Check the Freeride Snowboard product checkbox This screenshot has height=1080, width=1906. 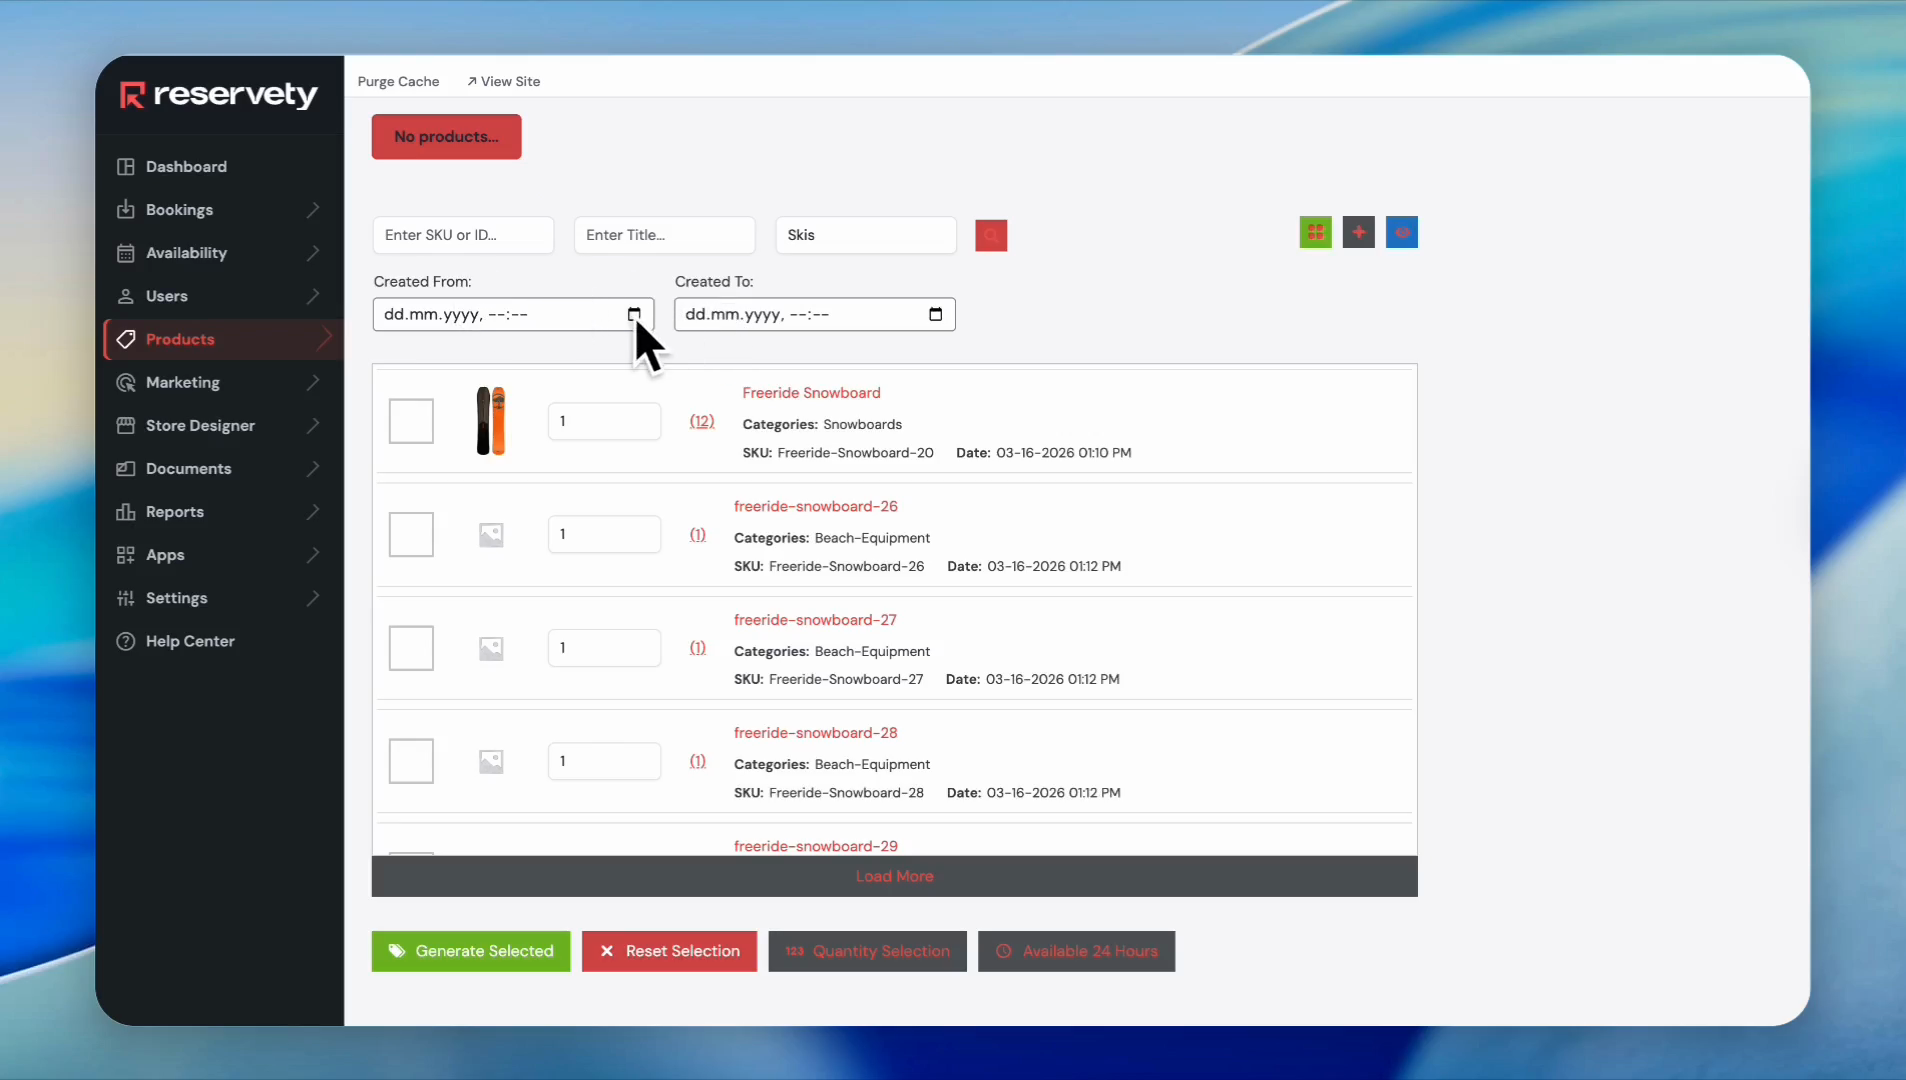click(x=411, y=421)
